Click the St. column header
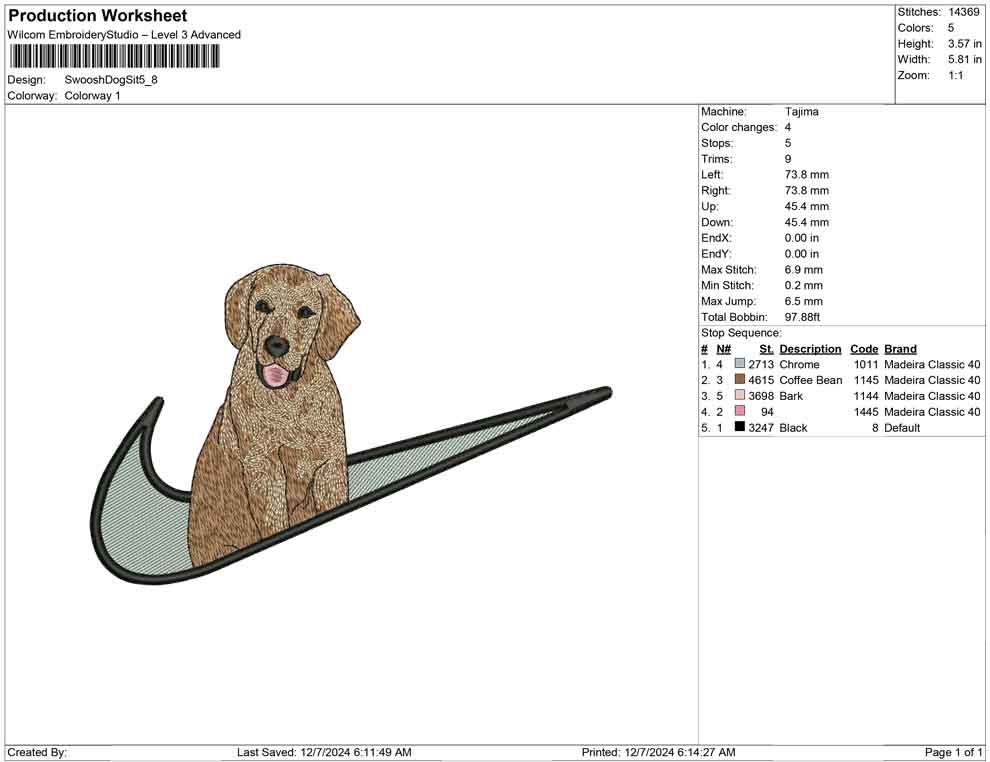The width and height of the screenshot is (990, 762). [766, 349]
